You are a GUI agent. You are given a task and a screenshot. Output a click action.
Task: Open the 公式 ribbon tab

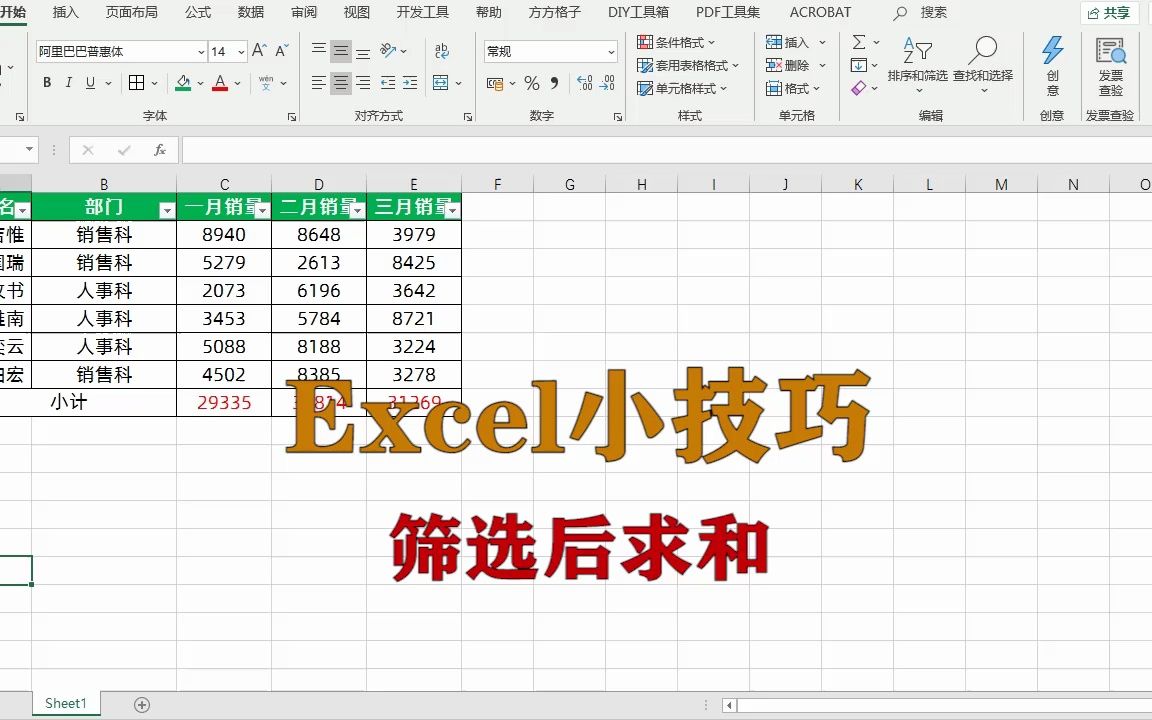[197, 12]
